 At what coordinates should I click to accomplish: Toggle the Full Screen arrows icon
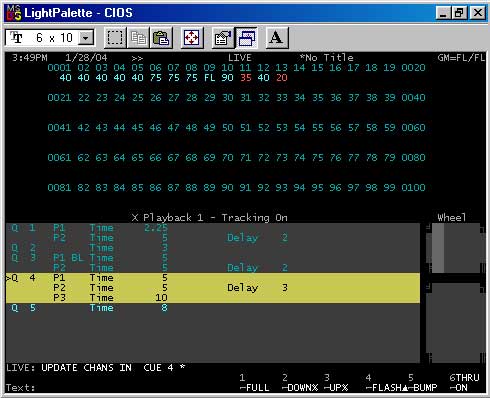click(192, 38)
